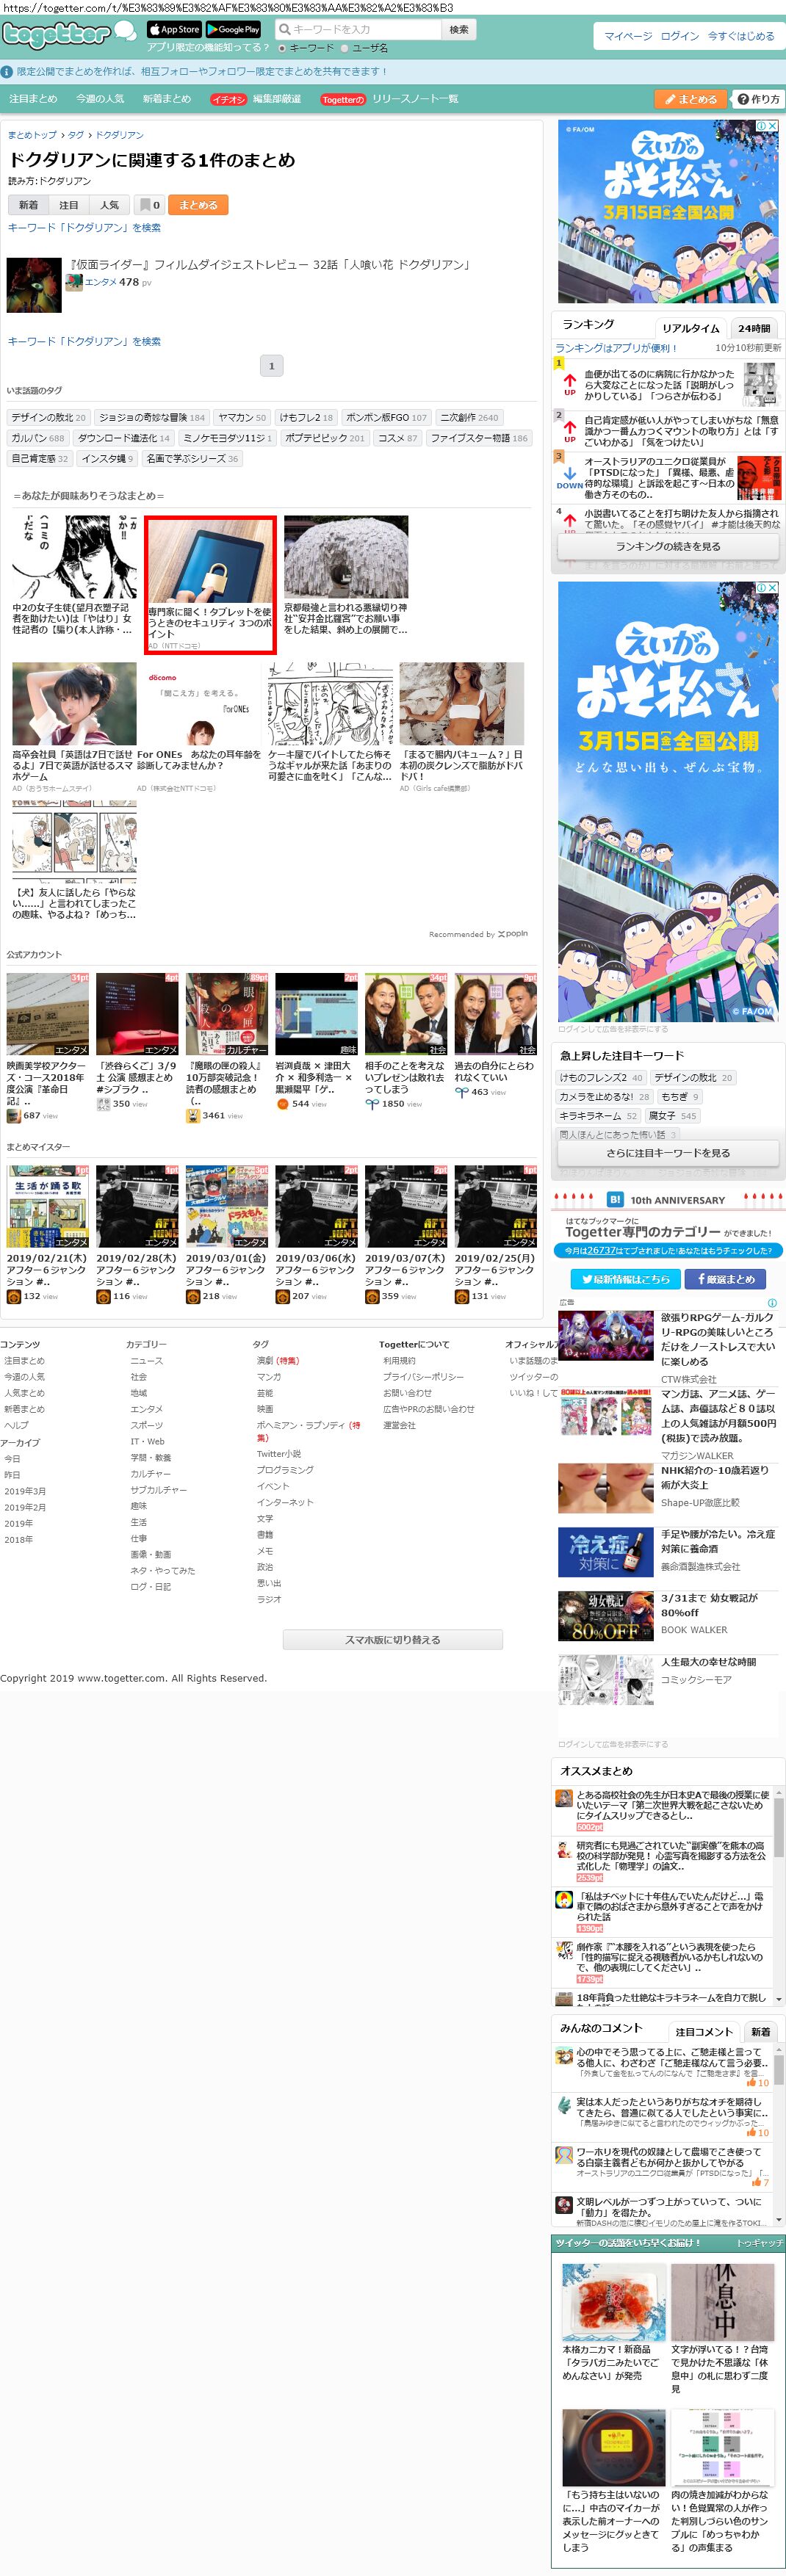The height and width of the screenshot is (2576, 786).
Task: Click スマホ版に切り替える button
Action: pos(392,1640)
